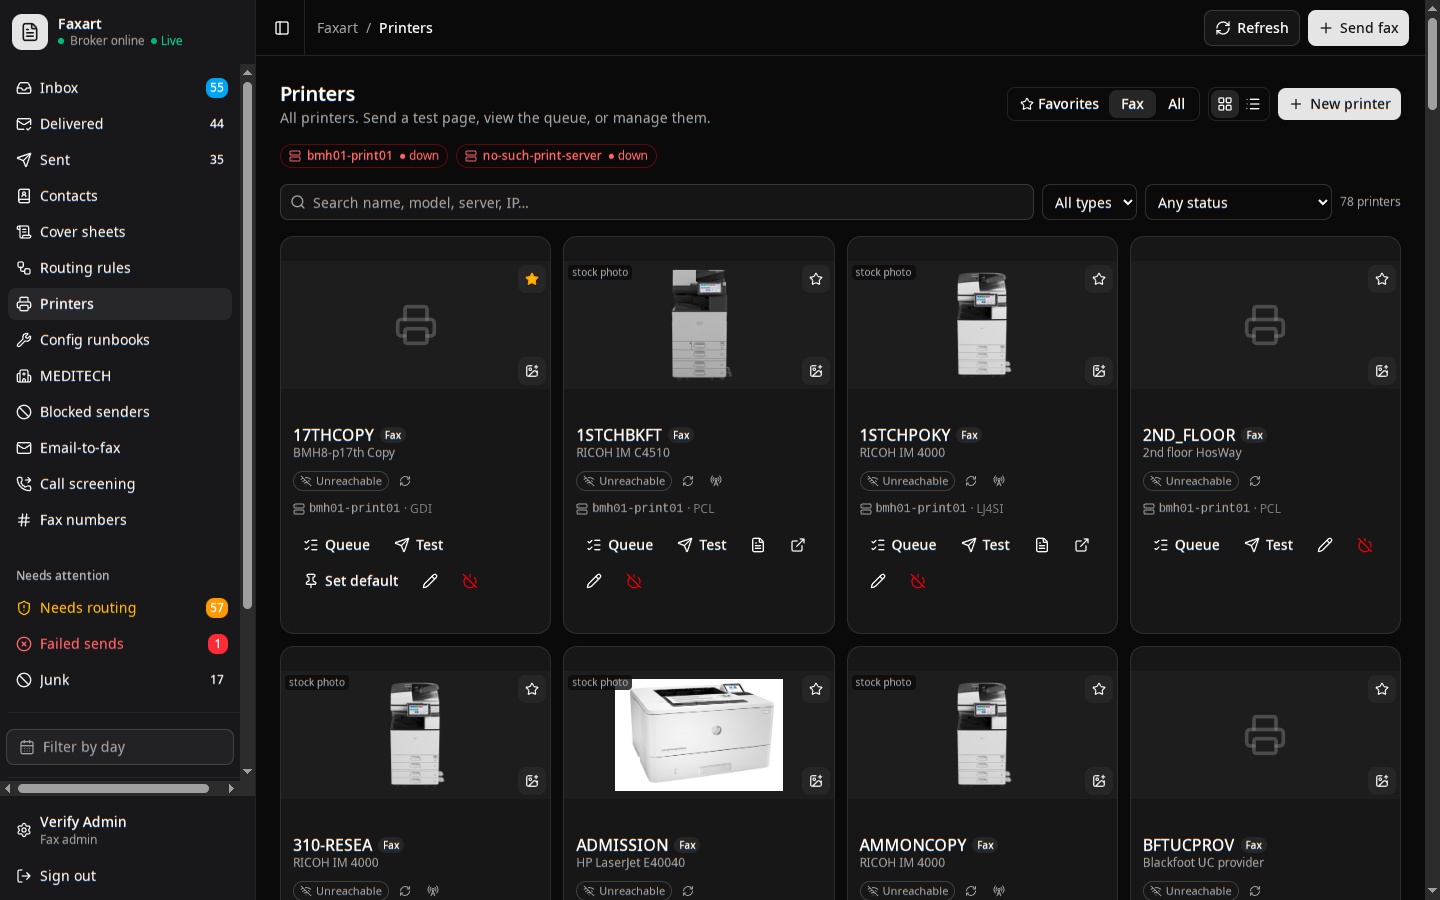Disable 17THCOPY via red icon
This screenshot has height=900, width=1440.
click(470, 581)
